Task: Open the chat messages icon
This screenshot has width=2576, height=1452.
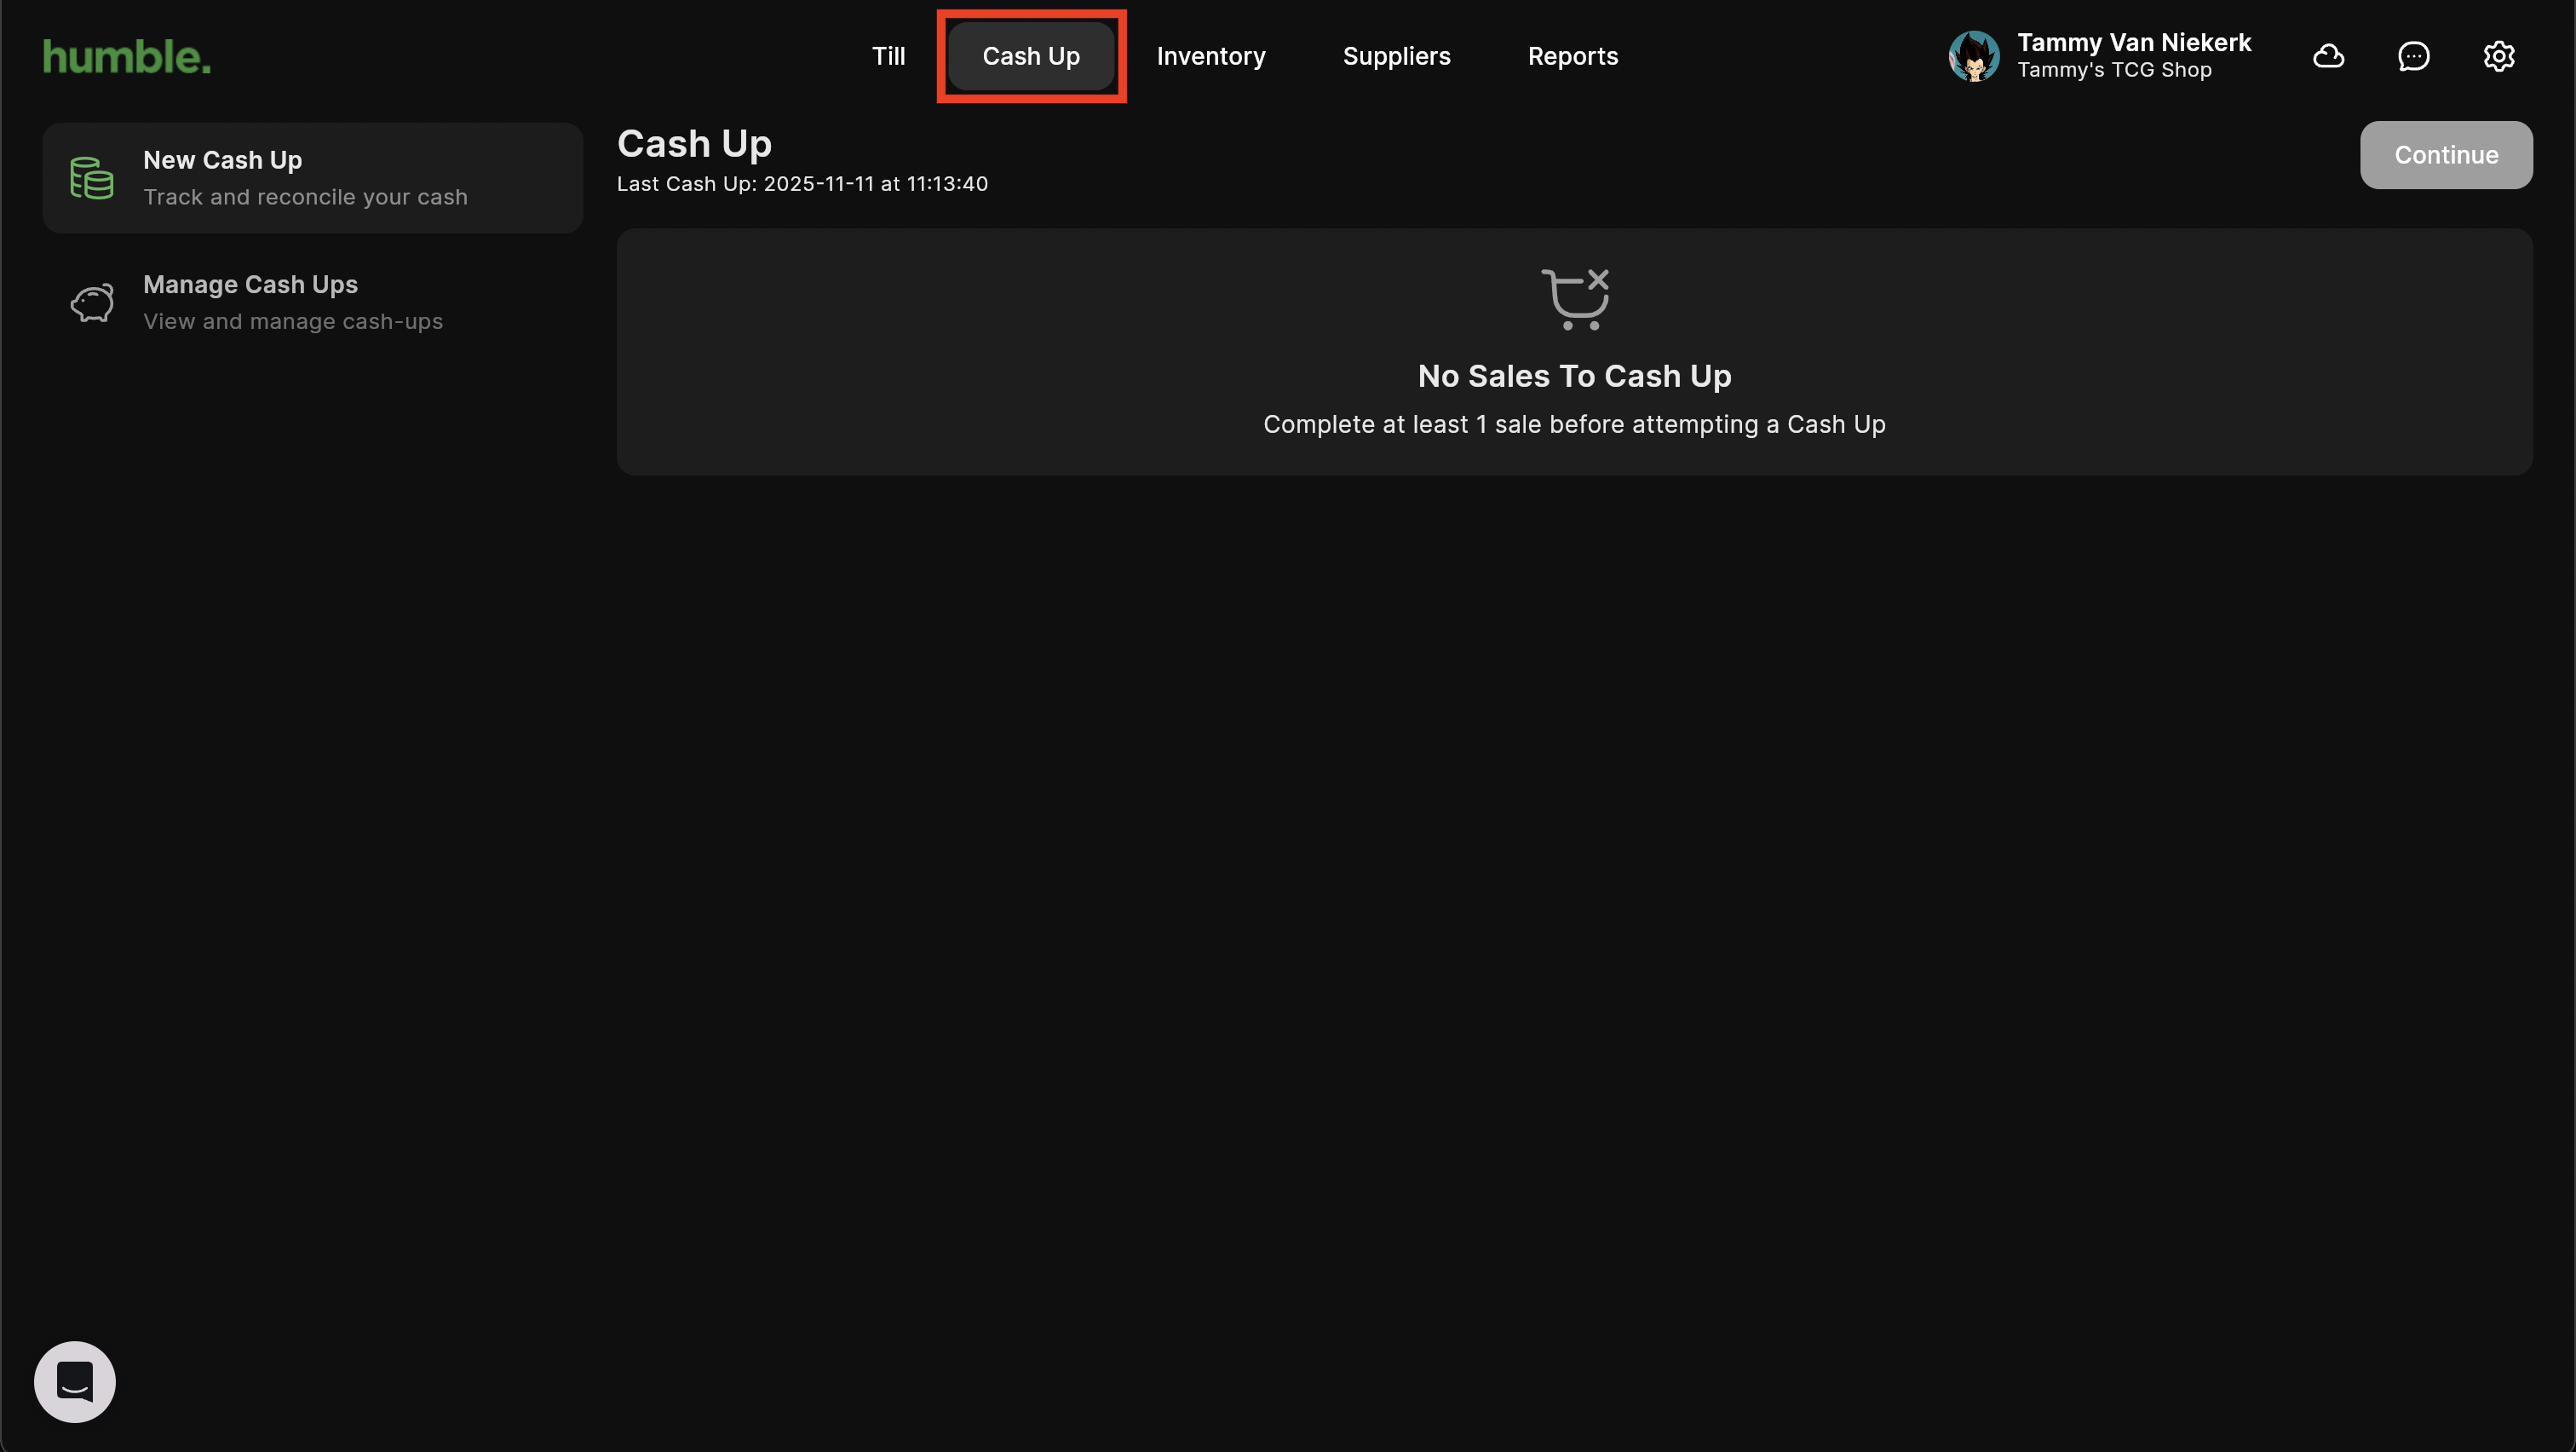Action: pos(2413,56)
